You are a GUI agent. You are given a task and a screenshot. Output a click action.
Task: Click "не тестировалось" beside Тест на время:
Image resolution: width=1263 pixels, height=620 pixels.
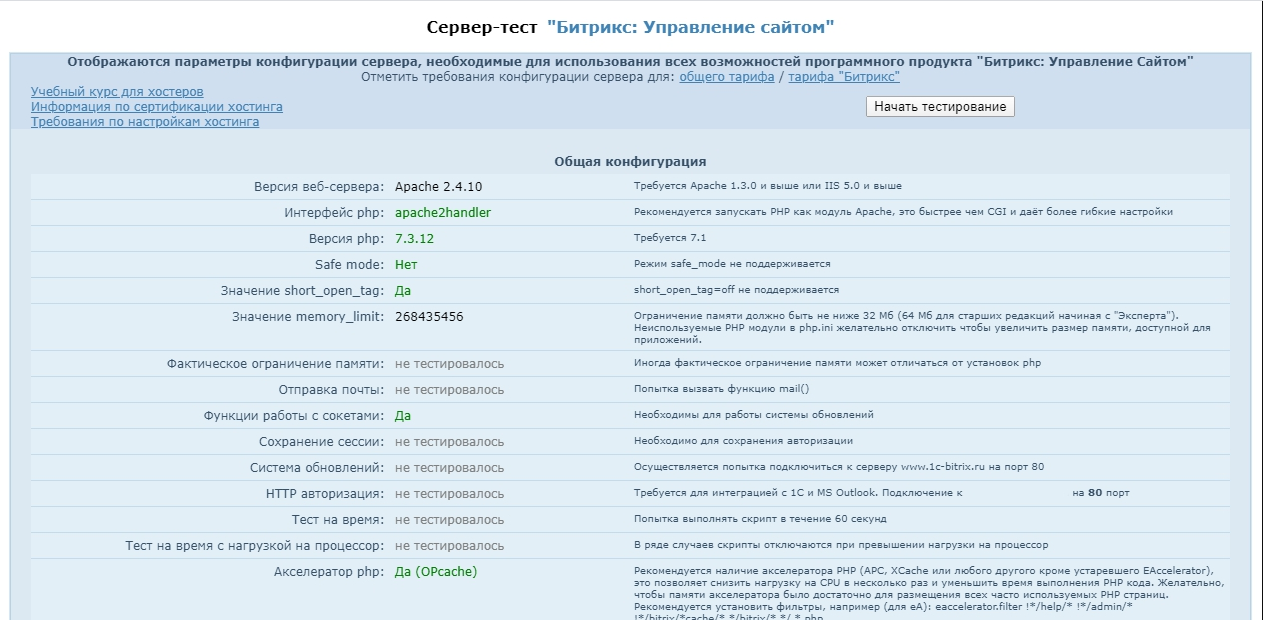click(x=450, y=520)
